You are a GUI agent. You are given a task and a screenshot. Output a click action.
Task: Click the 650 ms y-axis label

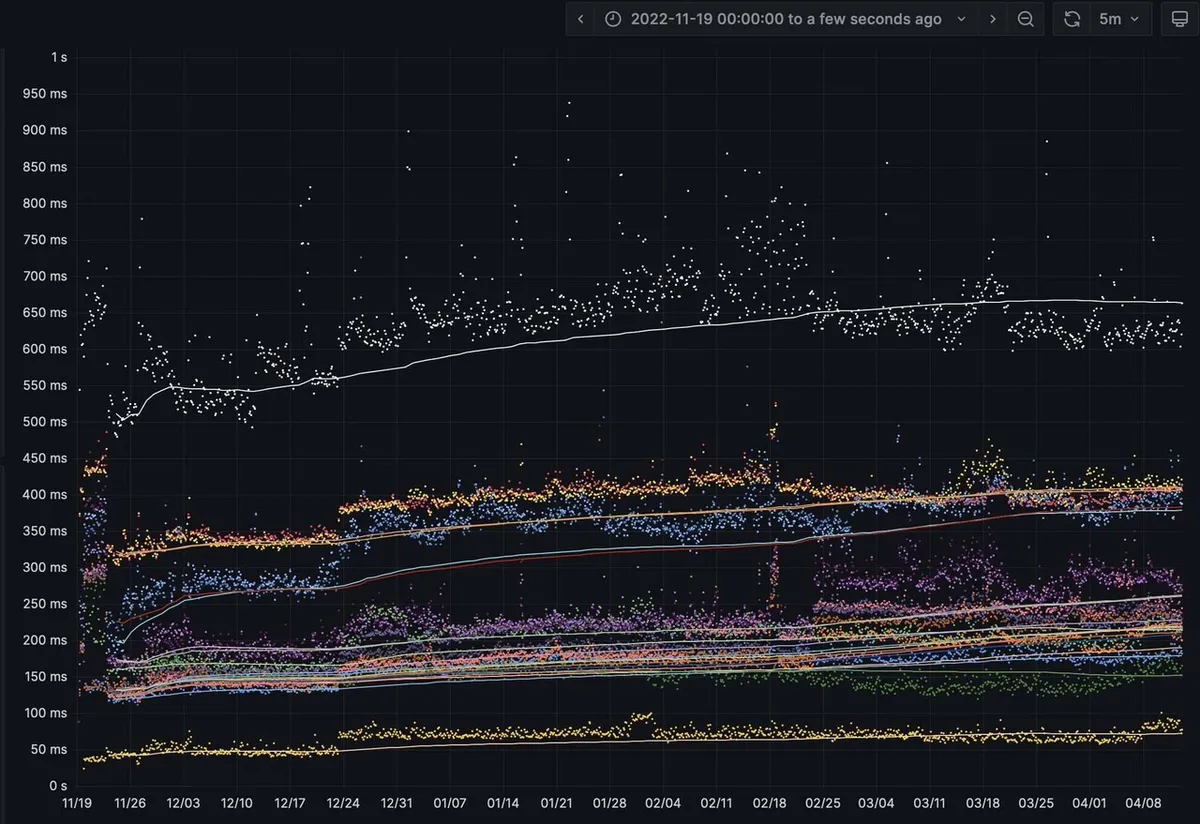tap(45, 312)
